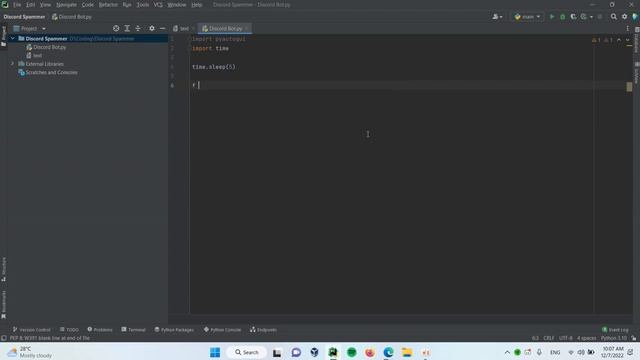Open Version Control tool window
640x360 pixels.
click(31, 330)
